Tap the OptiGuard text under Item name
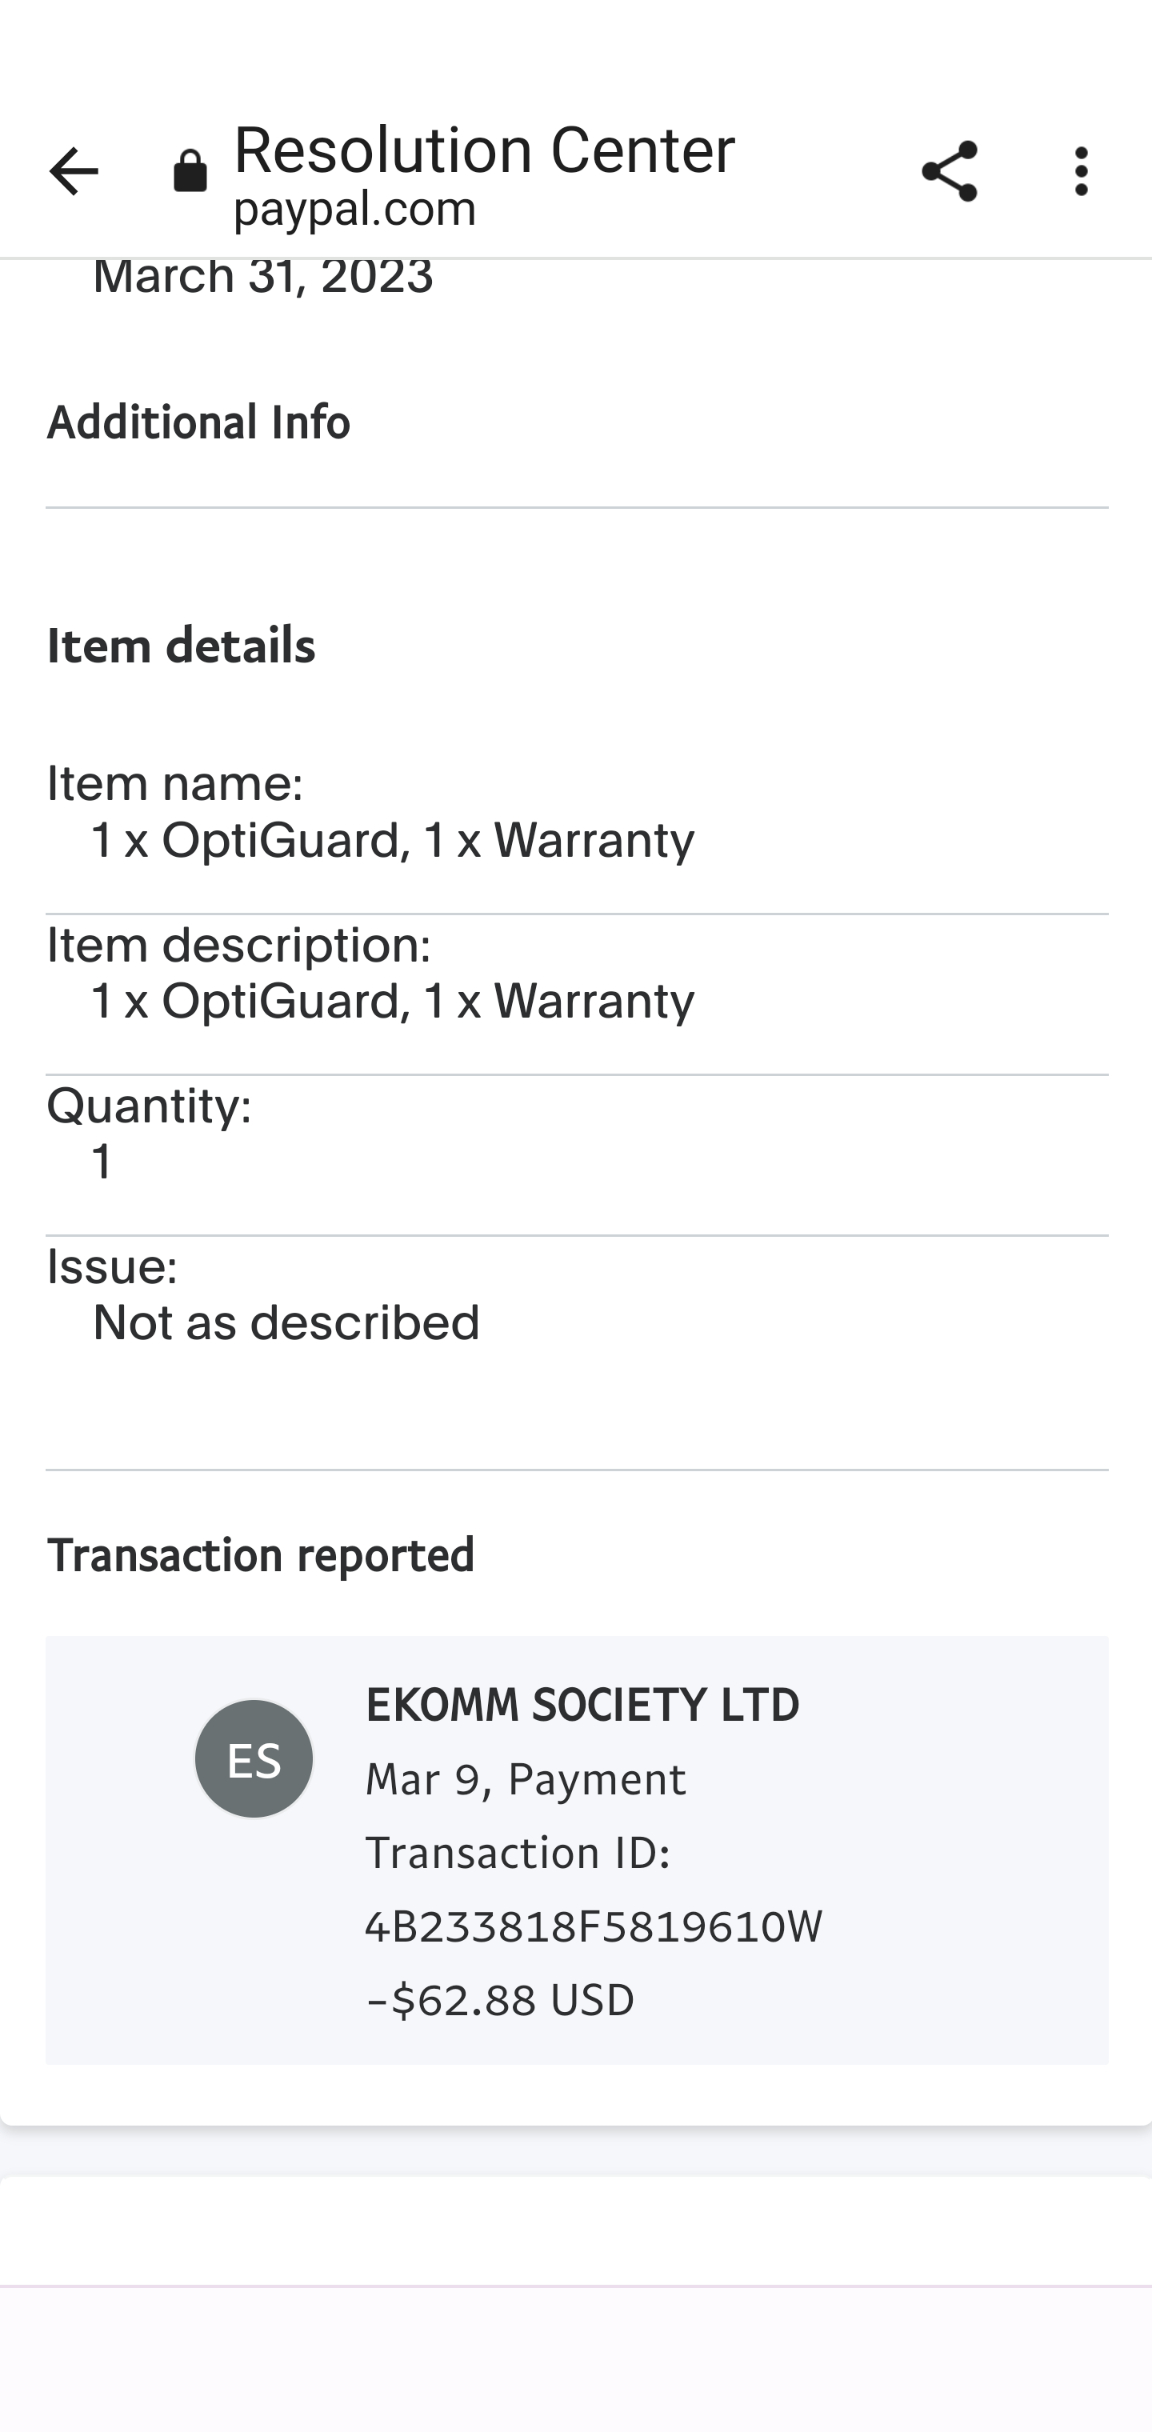 tap(285, 840)
